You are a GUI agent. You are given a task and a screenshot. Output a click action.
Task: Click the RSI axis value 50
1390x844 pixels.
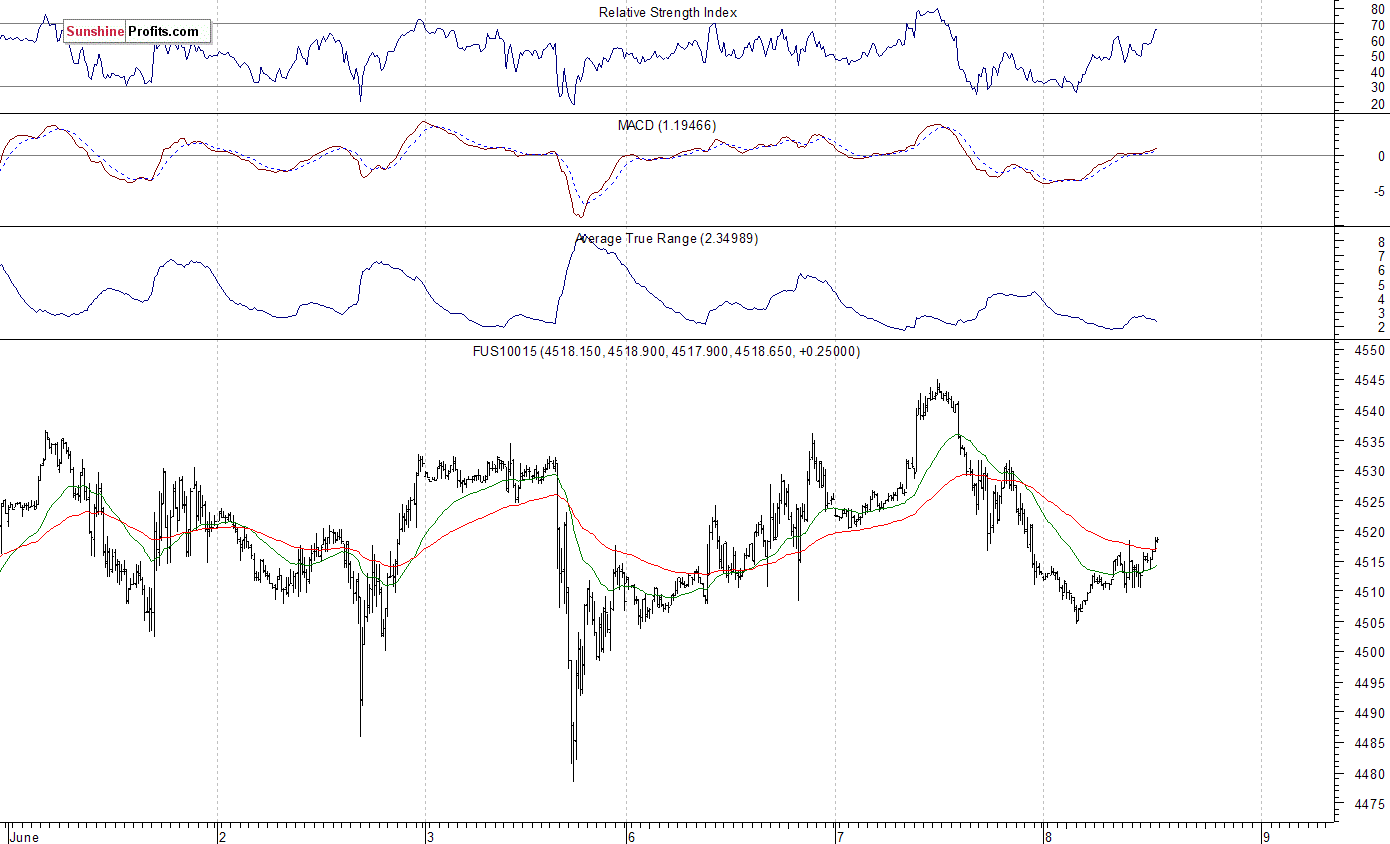(1378, 57)
